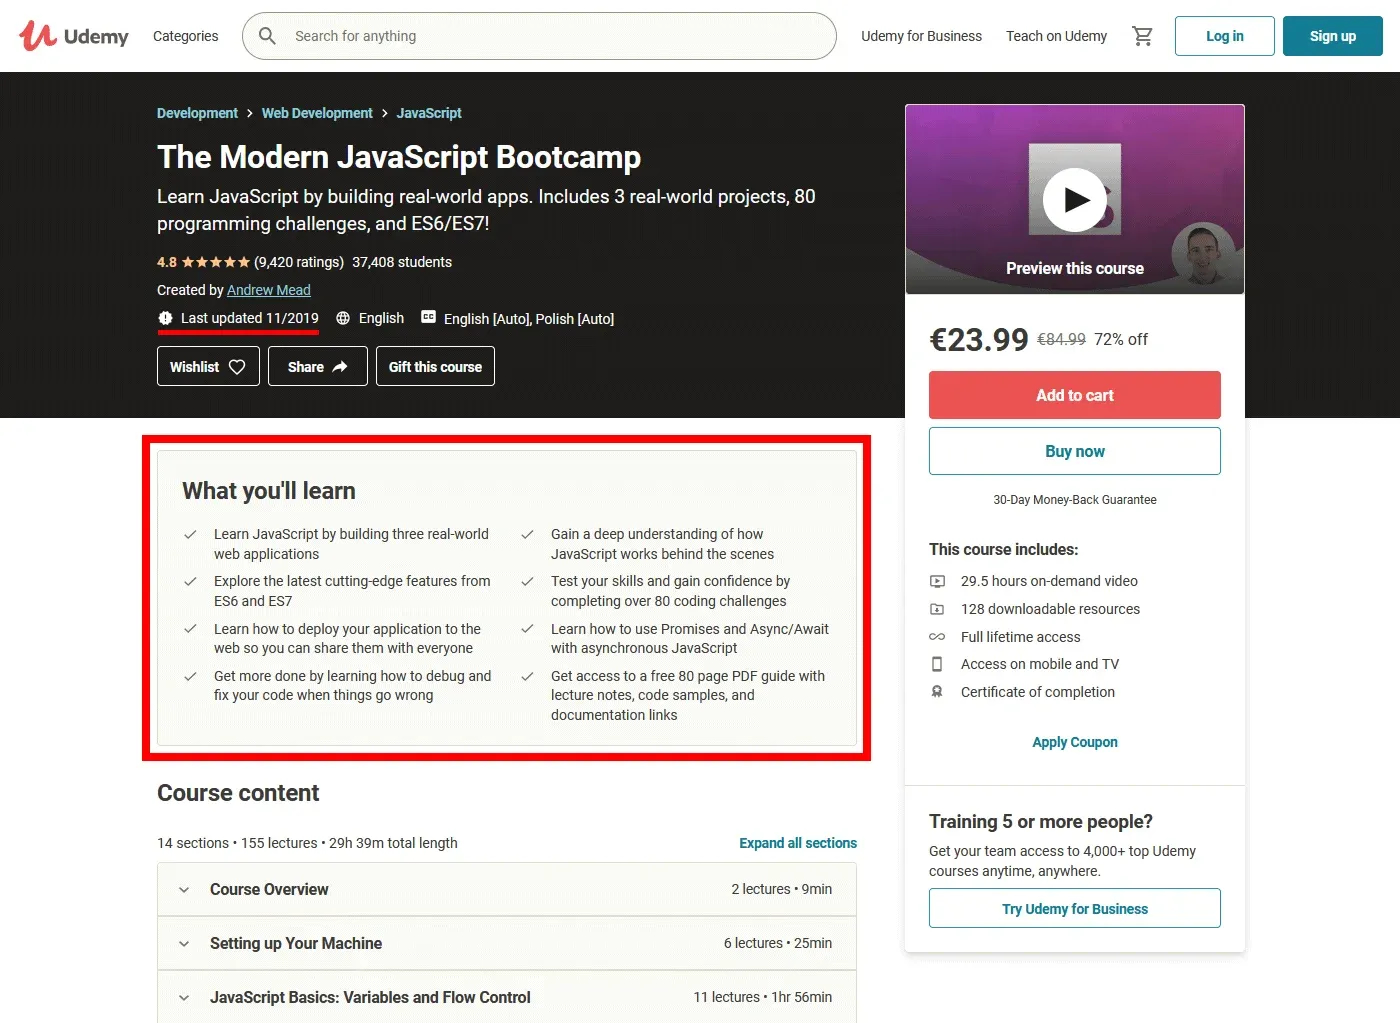Click Apply Coupon link

(x=1075, y=742)
